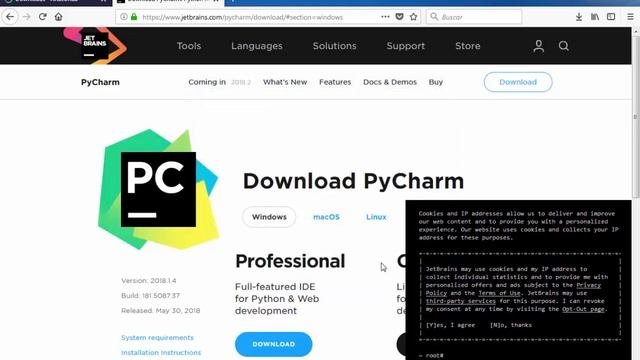The width and height of the screenshot is (640, 360).
Task: Open the Languages menu
Action: pos(257,46)
